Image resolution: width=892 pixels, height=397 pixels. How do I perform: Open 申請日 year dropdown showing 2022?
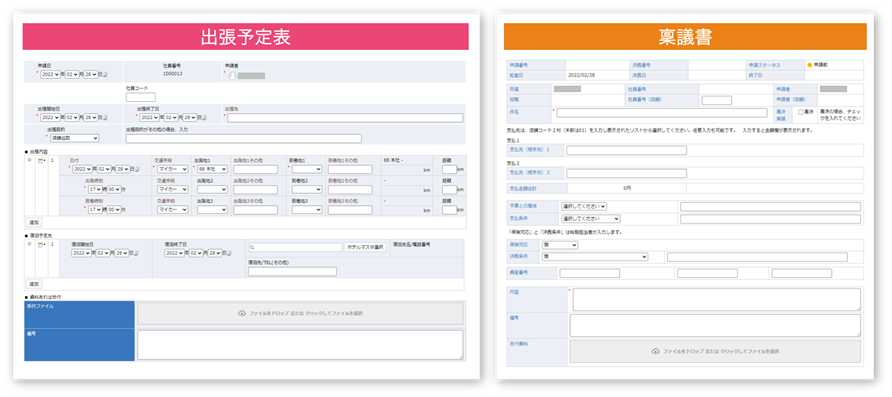point(50,75)
